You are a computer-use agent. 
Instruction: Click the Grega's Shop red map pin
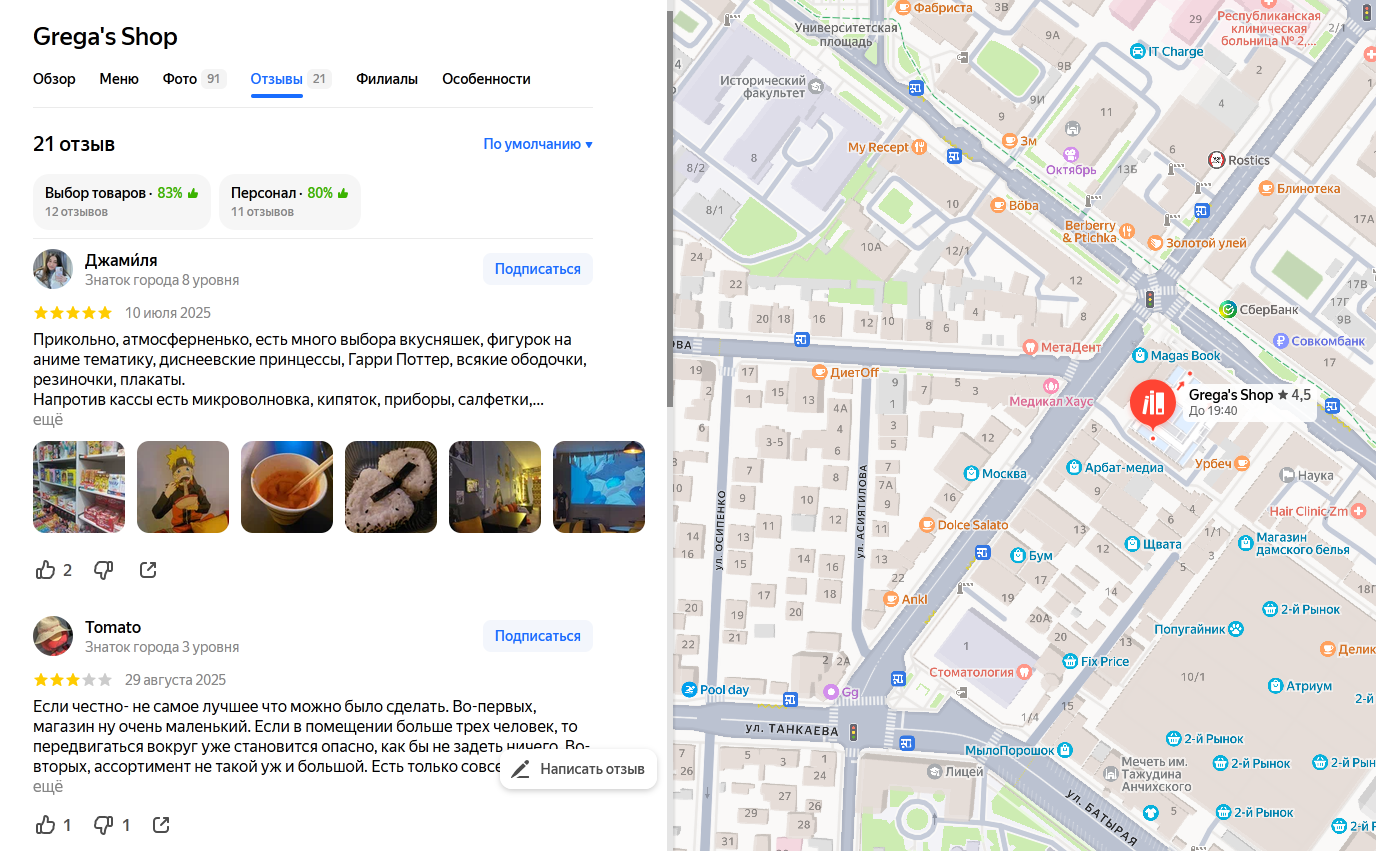(1153, 405)
